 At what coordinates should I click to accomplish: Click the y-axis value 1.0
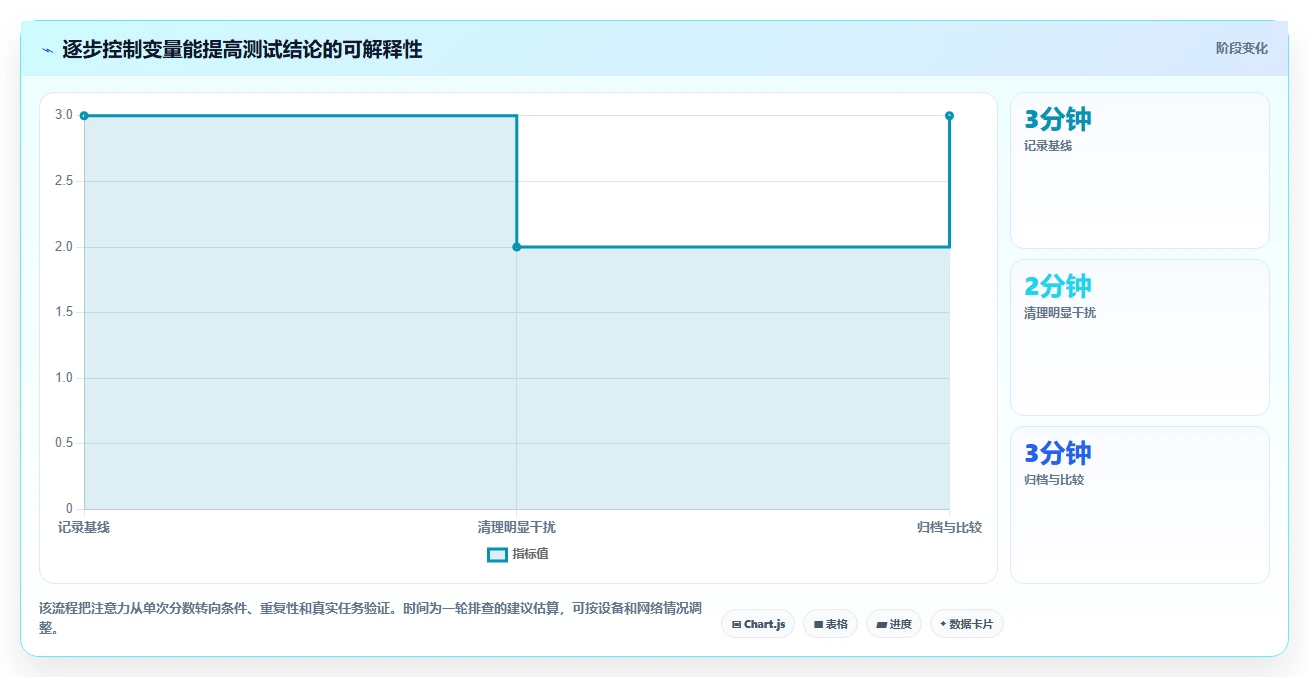pos(64,378)
